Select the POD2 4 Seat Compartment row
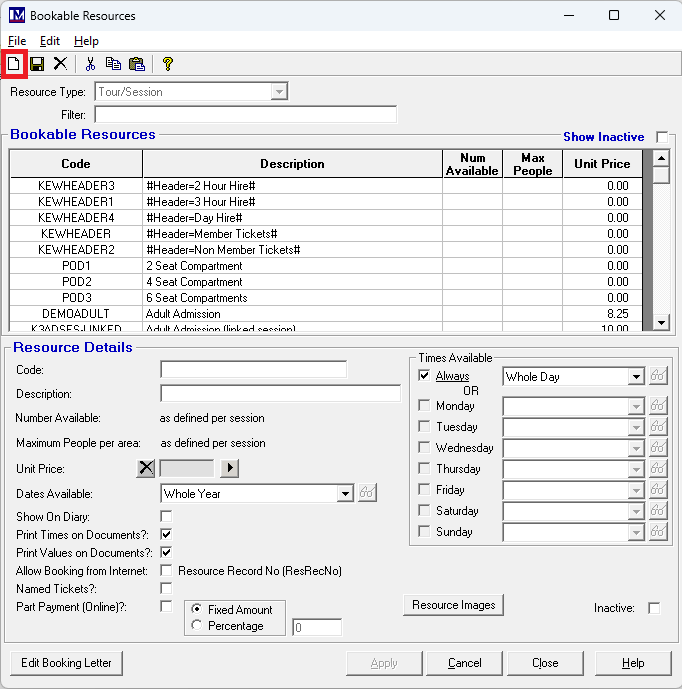Viewport: 682px width, 691px height. tap(326, 282)
